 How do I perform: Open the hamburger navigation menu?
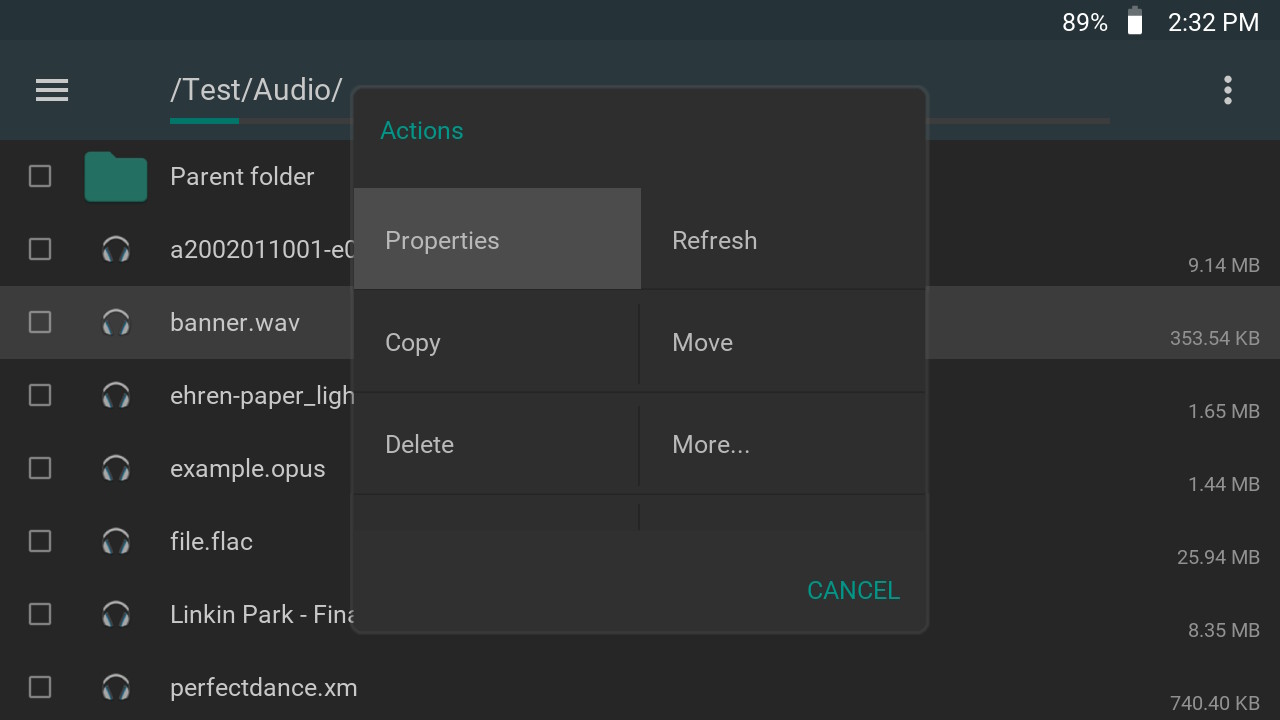(x=52, y=90)
